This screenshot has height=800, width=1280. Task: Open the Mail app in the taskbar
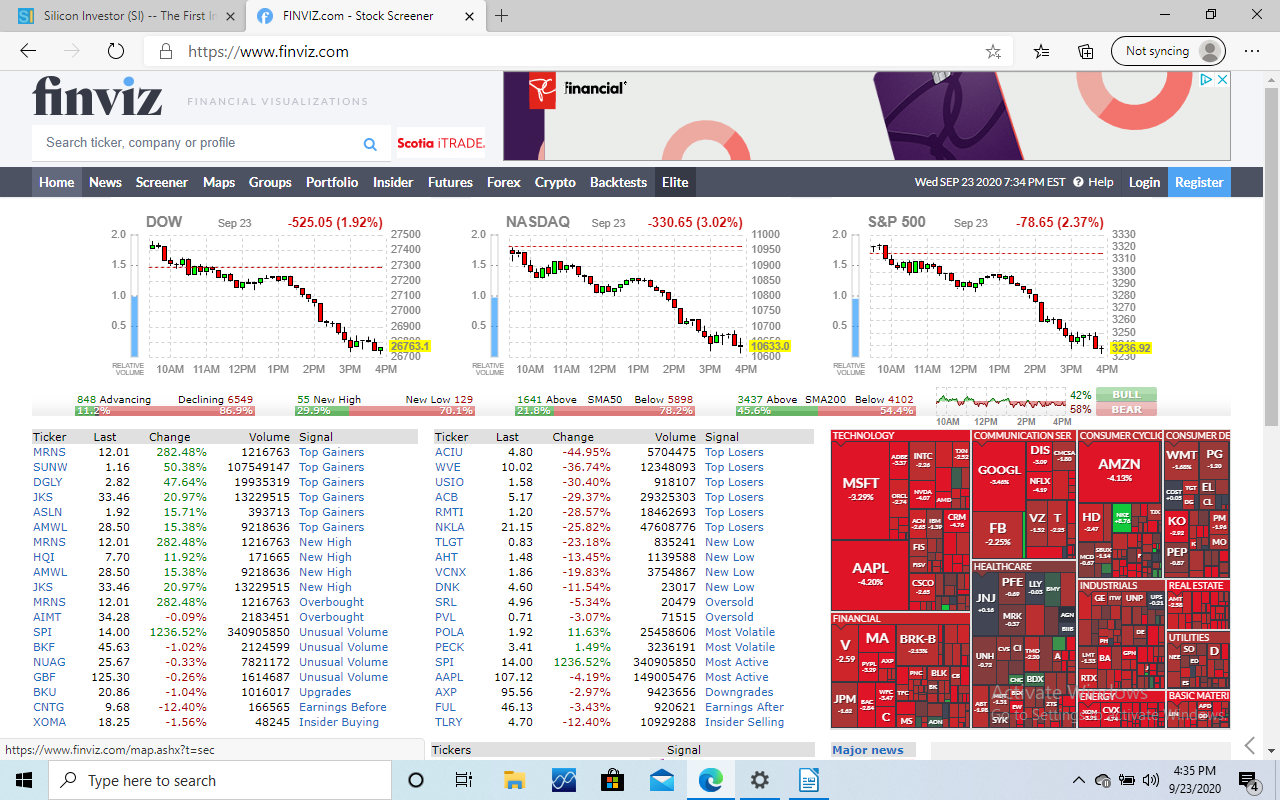(661, 780)
